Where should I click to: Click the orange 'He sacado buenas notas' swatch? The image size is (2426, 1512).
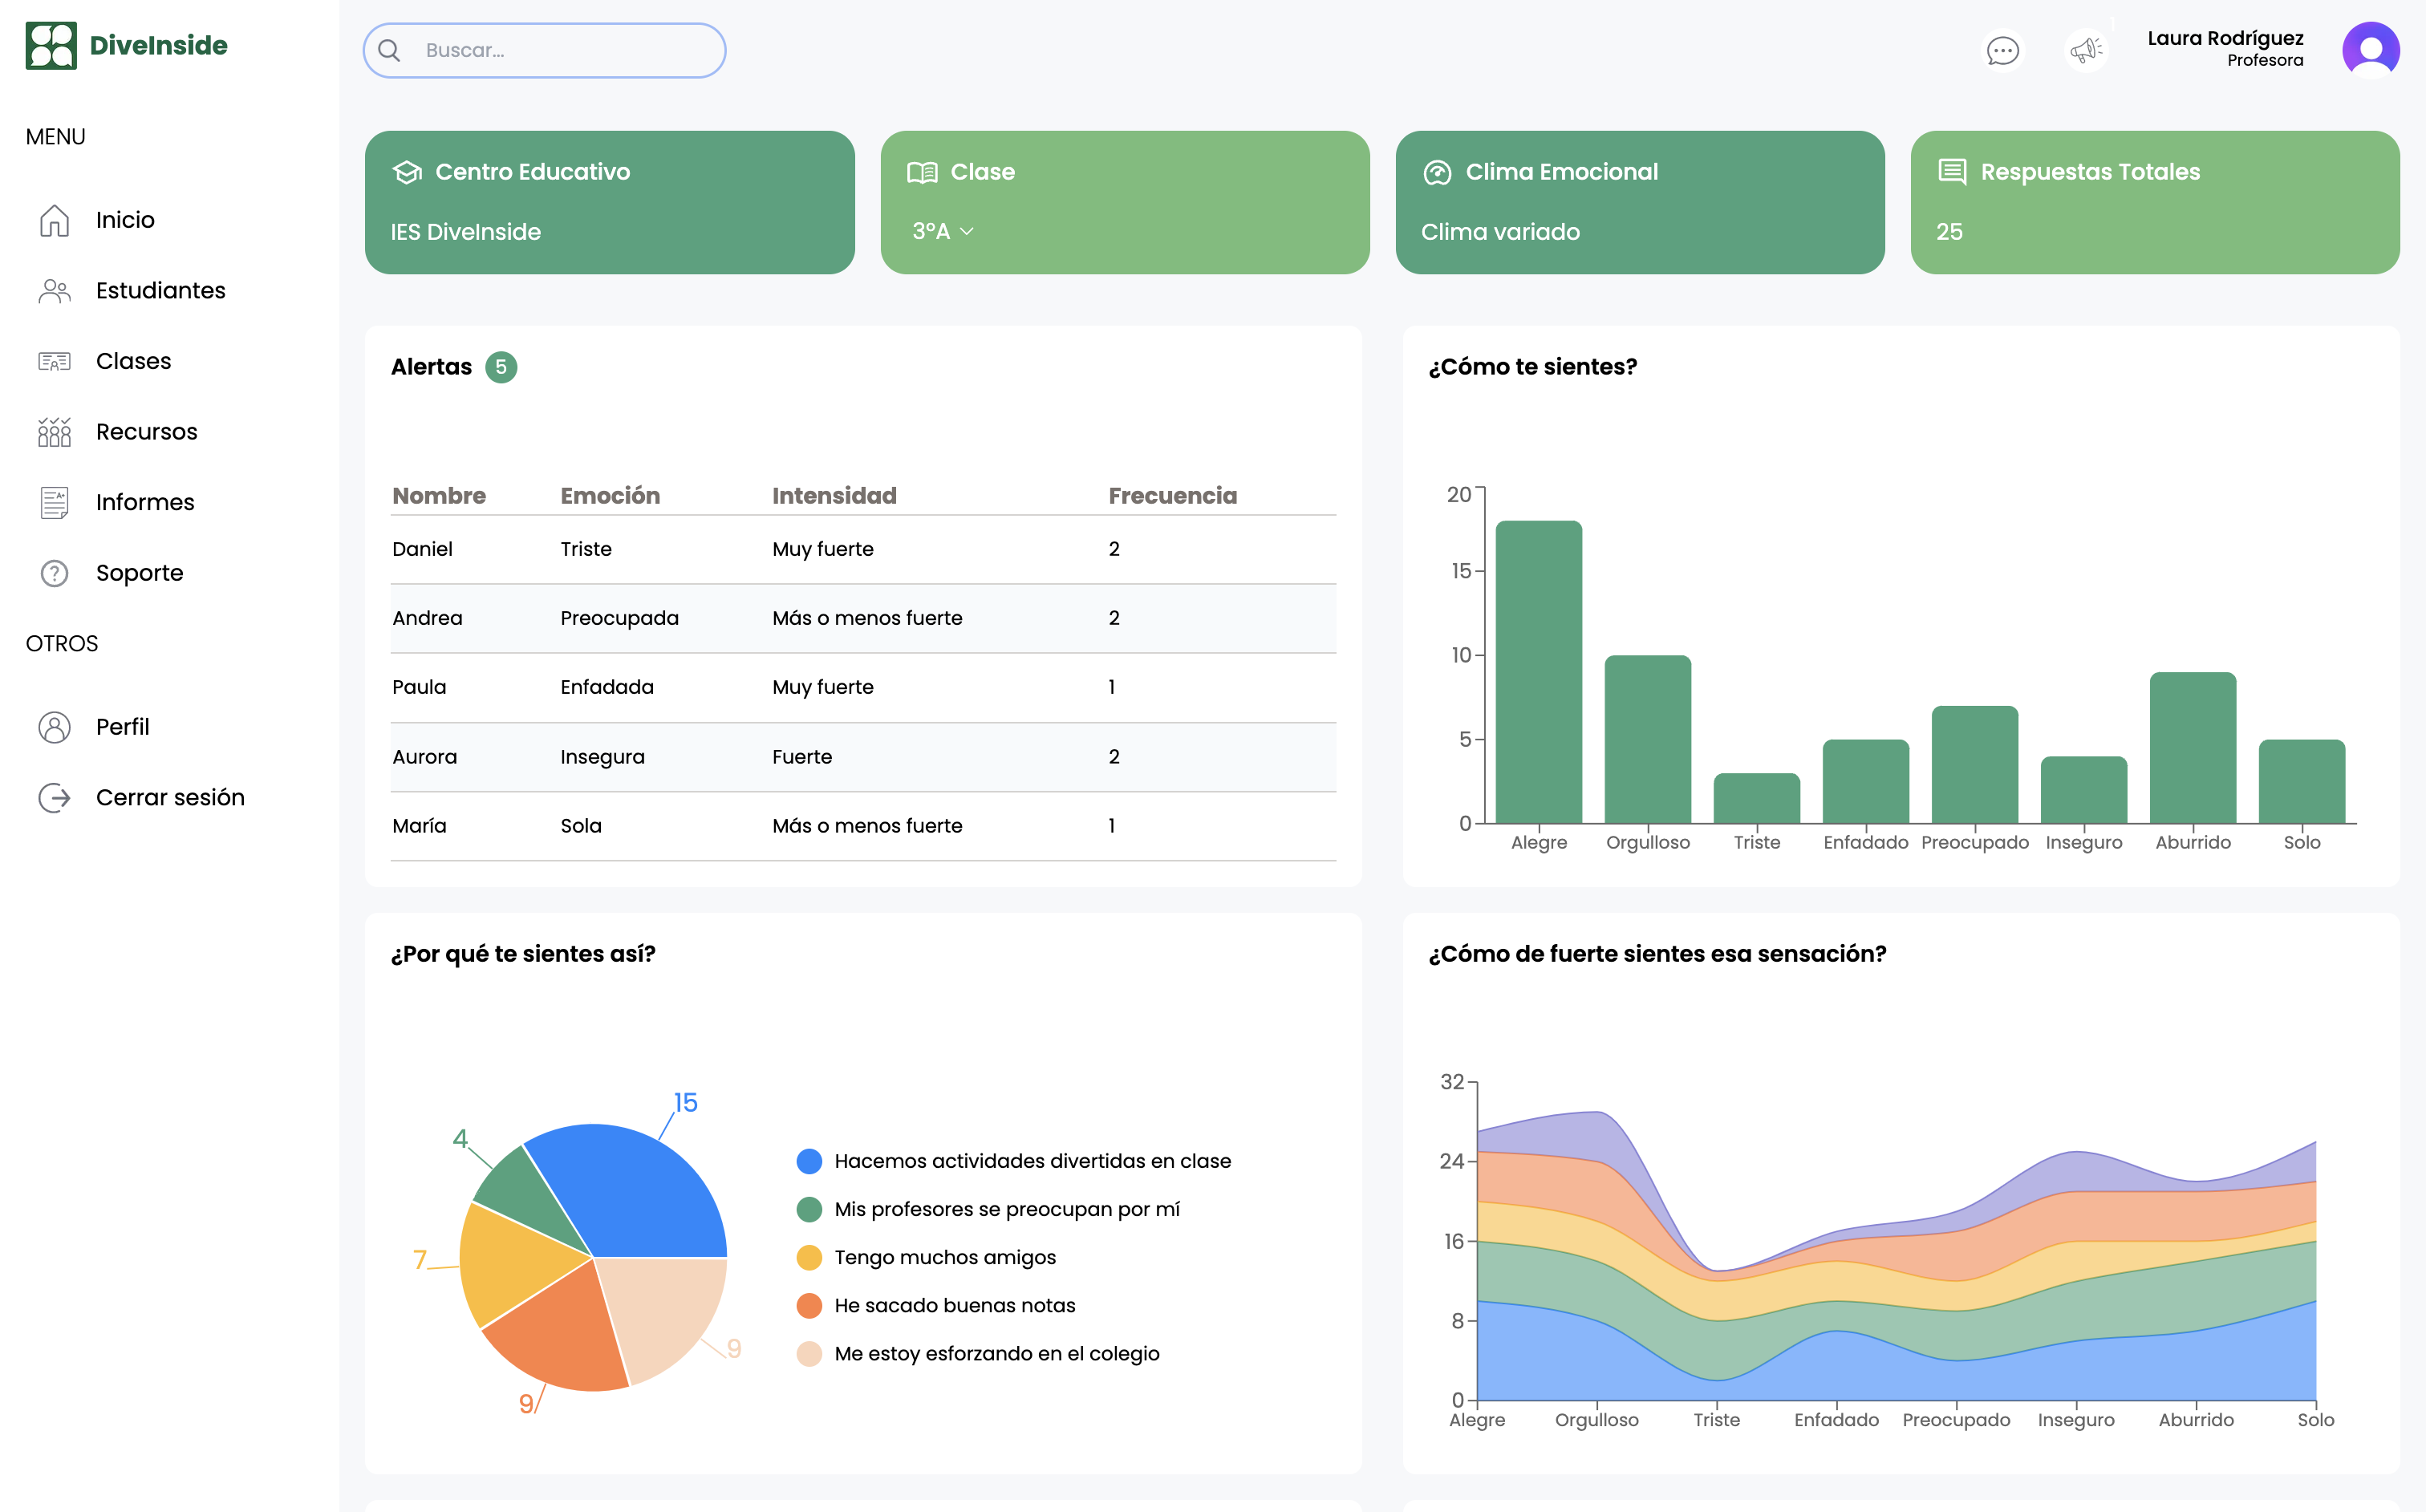pyautogui.click(x=809, y=1305)
